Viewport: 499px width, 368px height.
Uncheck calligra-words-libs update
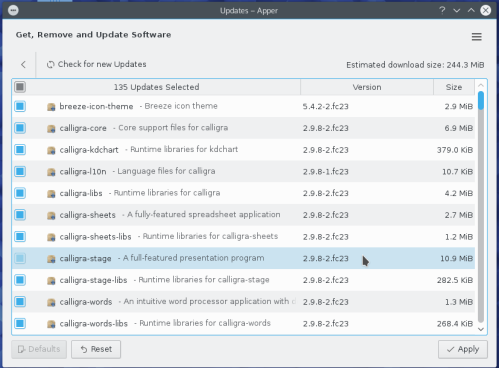click(20, 323)
